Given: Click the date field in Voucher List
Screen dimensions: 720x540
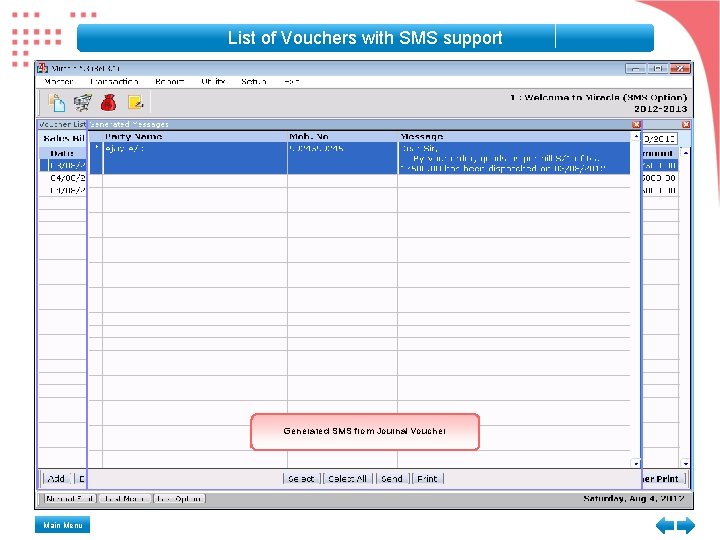Looking at the screenshot, I should click(659, 139).
